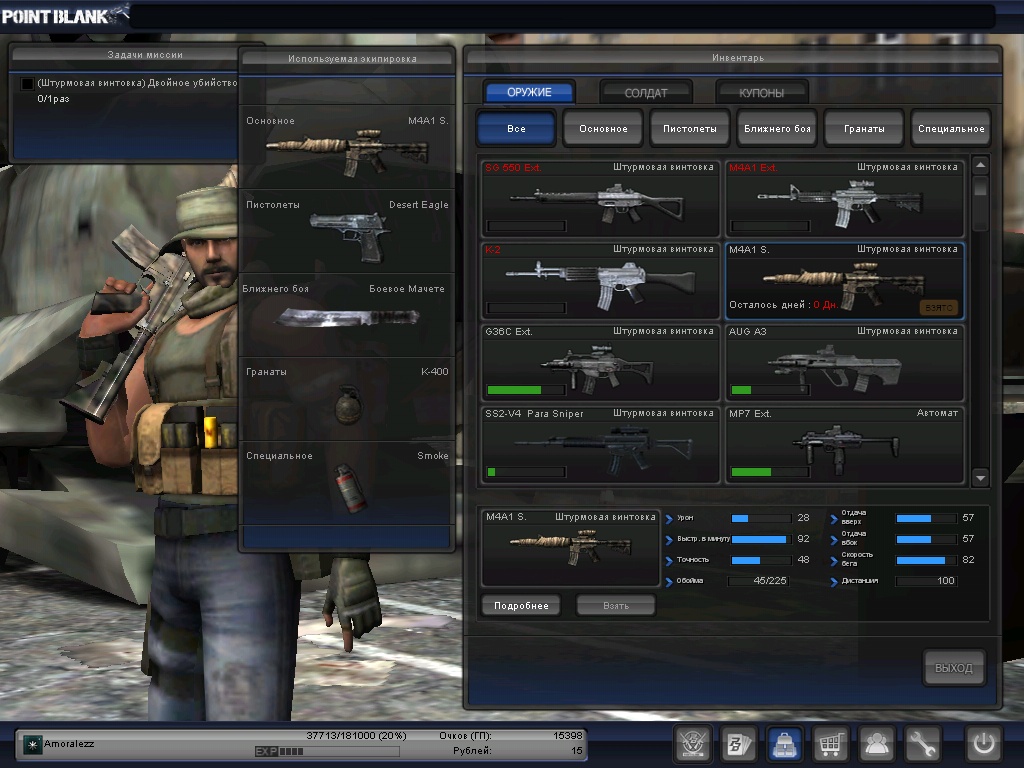Image resolution: width=1024 pixels, height=768 pixels.
Task: Filter inventory by Специальное
Action: [x=951, y=128]
